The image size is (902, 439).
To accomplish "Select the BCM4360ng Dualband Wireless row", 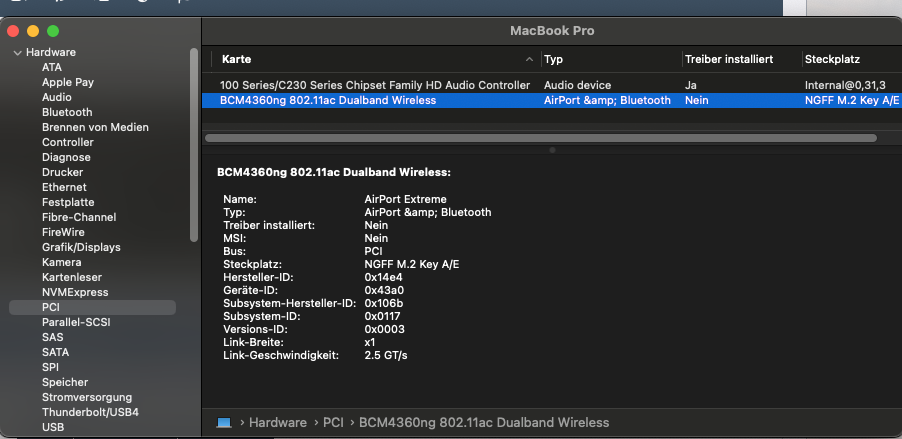I will (328, 100).
